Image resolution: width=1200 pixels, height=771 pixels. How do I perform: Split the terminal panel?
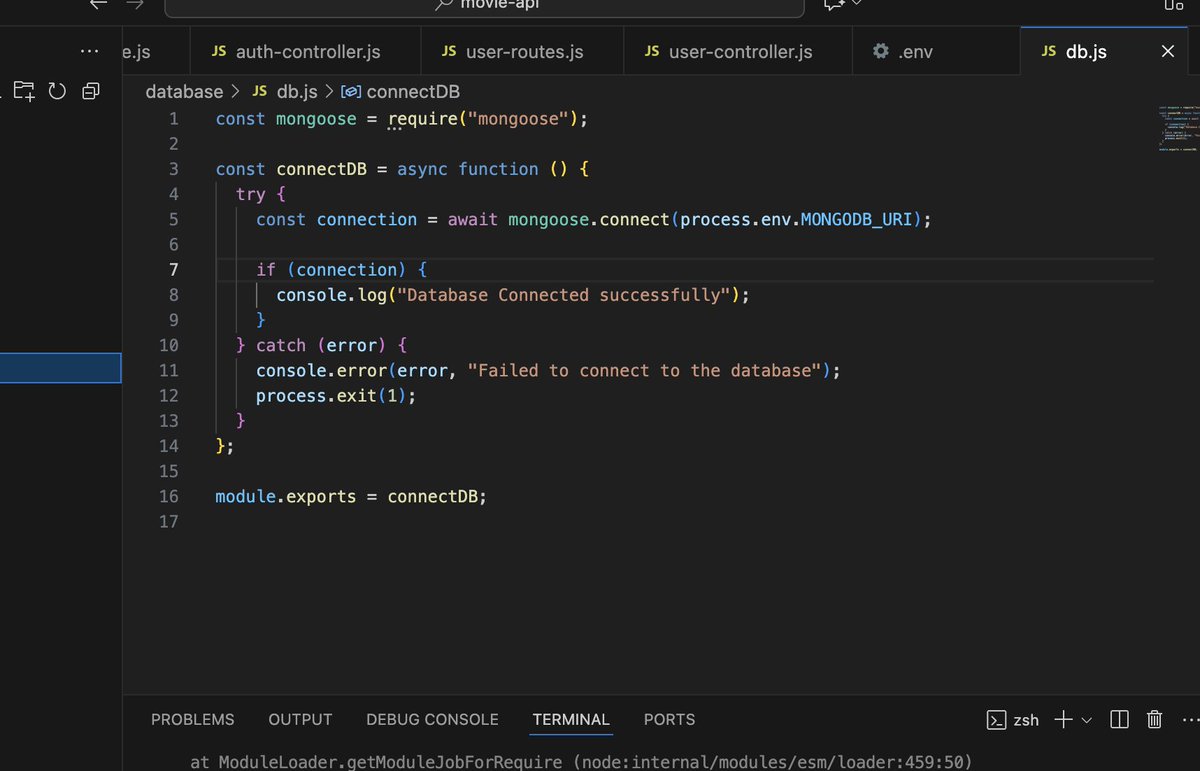click(x=1120, y=719)
